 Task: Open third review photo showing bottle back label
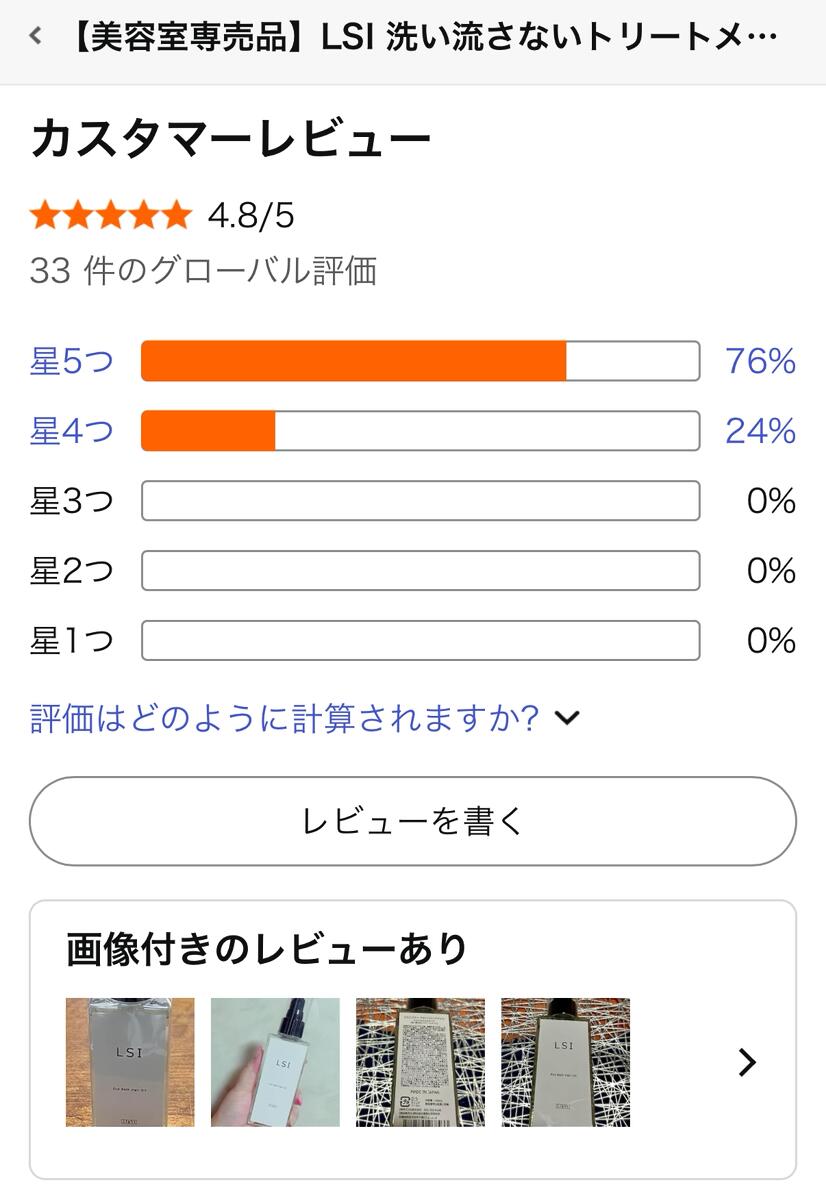point(420,1062)
